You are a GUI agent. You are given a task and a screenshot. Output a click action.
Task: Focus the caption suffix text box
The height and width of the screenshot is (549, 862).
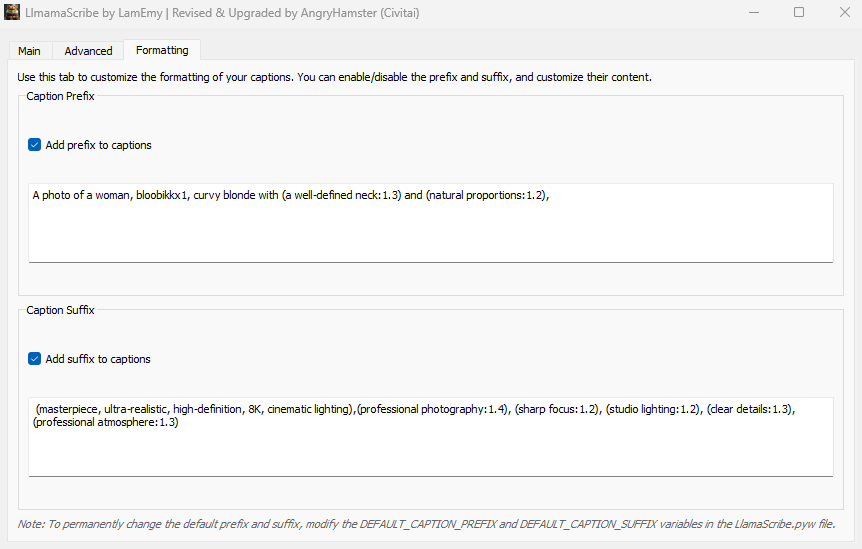[430, 450]
